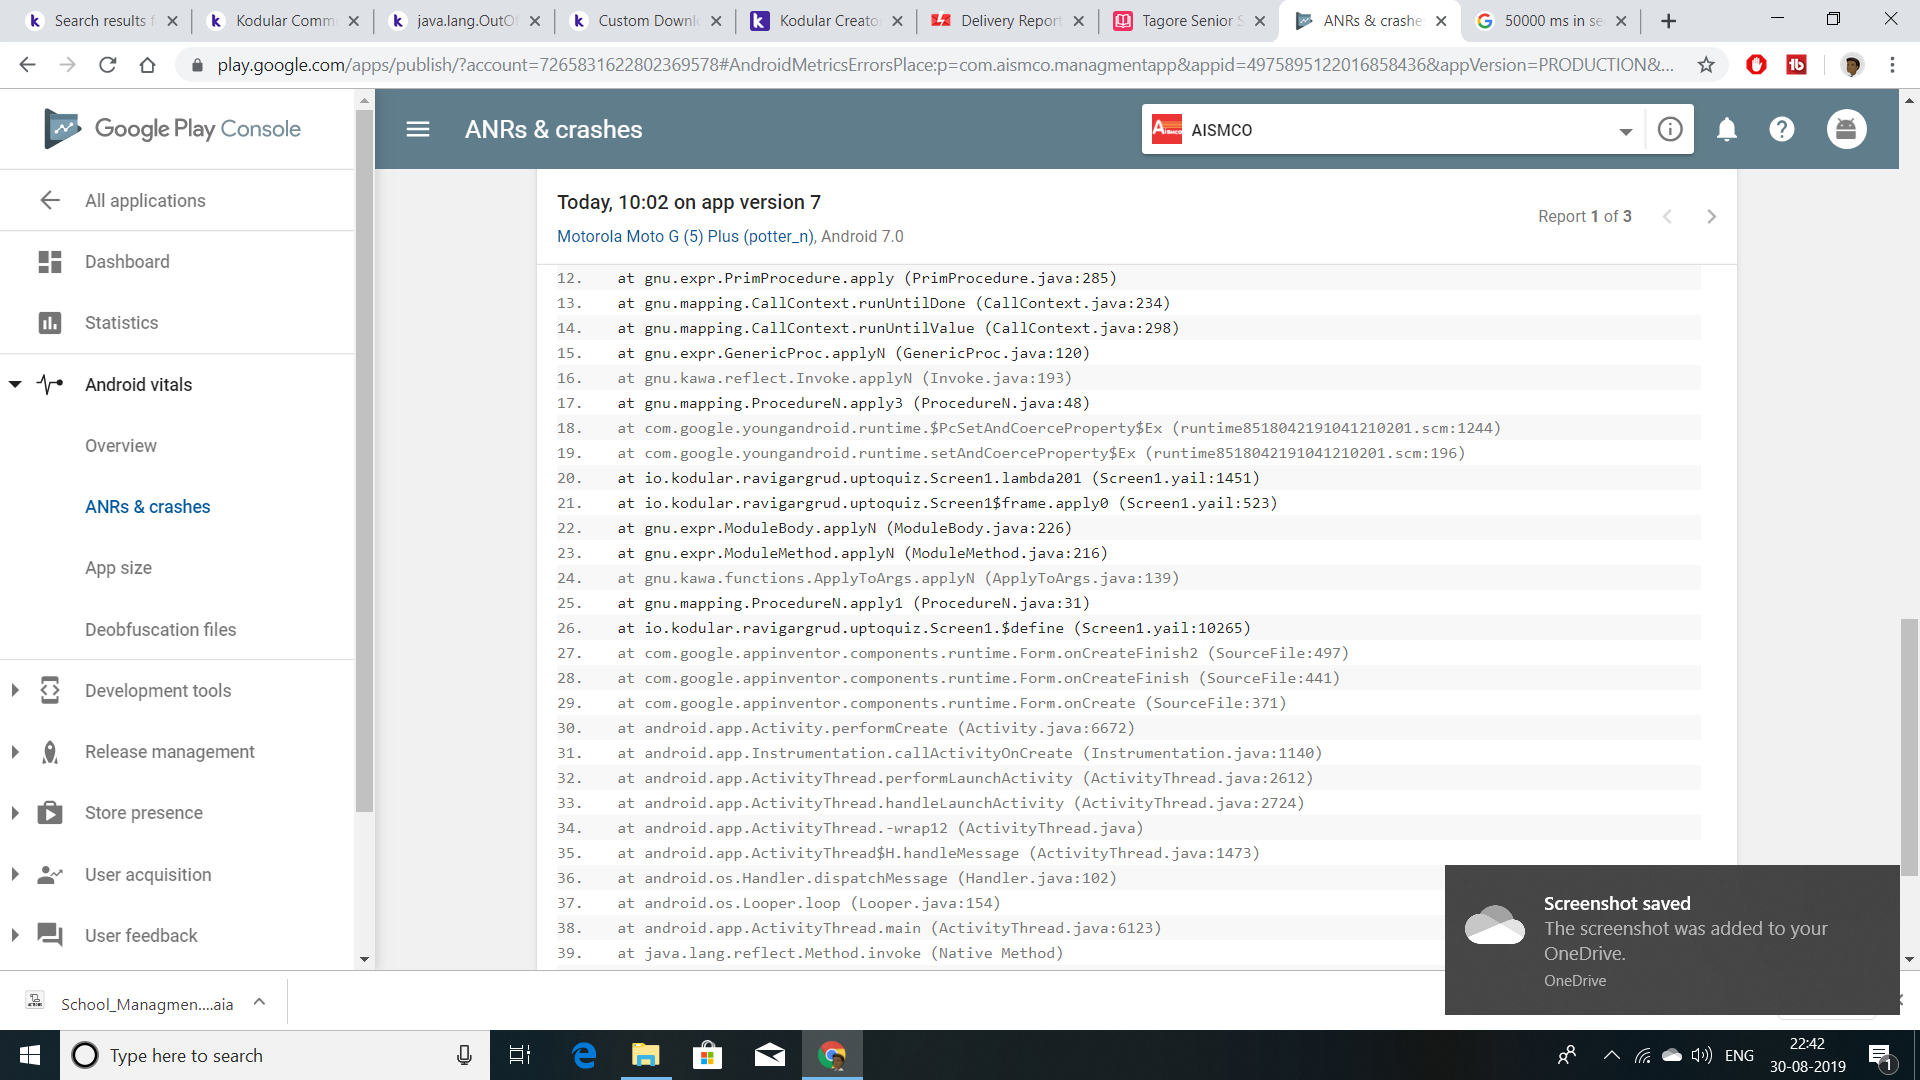Bookmark this page with star icon
The height and width of the screenshot is (1080, 1920).
[1706, 65]
